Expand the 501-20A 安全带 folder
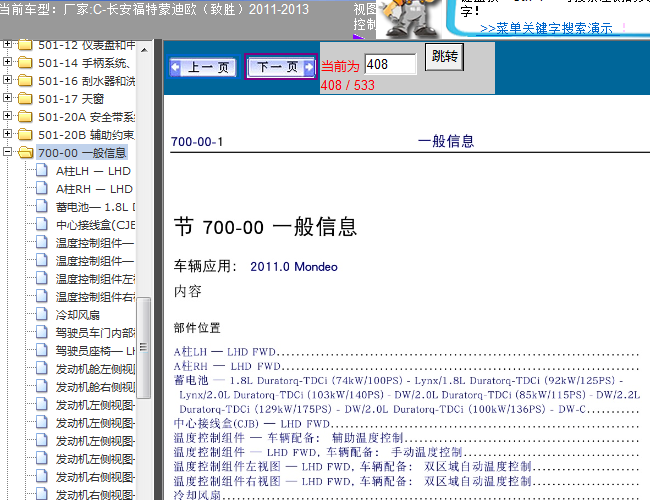 pyautogui.click(x=7, y=116)
